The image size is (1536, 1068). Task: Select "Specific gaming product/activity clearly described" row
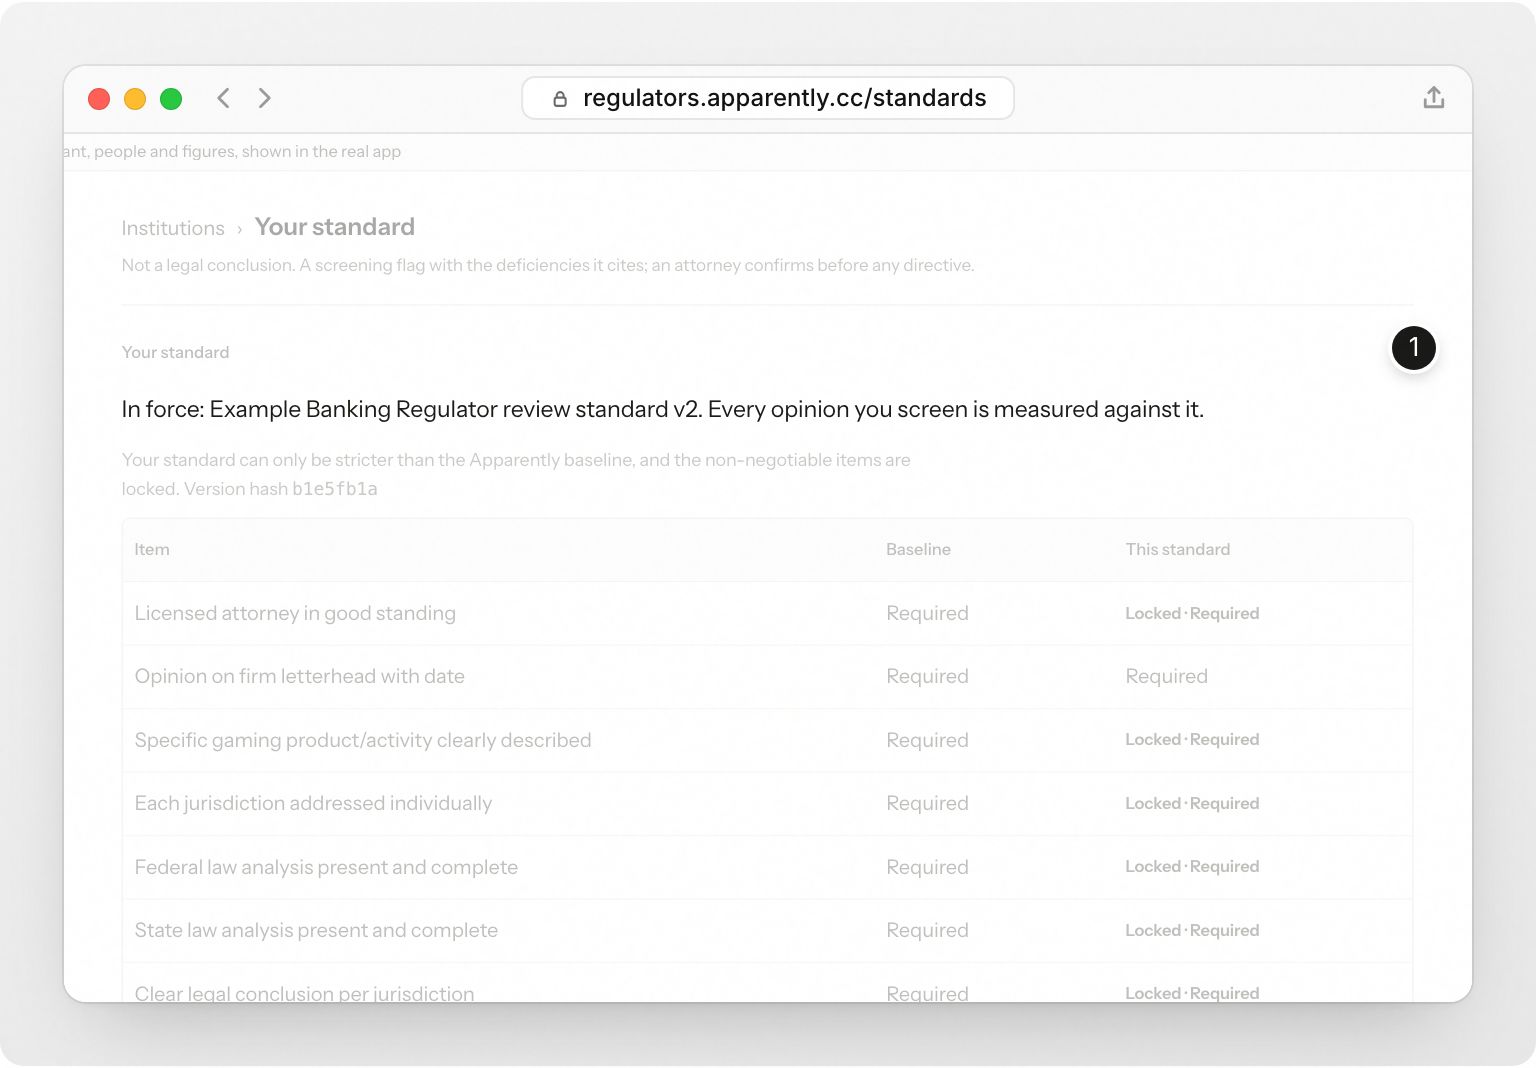[767, 740]
